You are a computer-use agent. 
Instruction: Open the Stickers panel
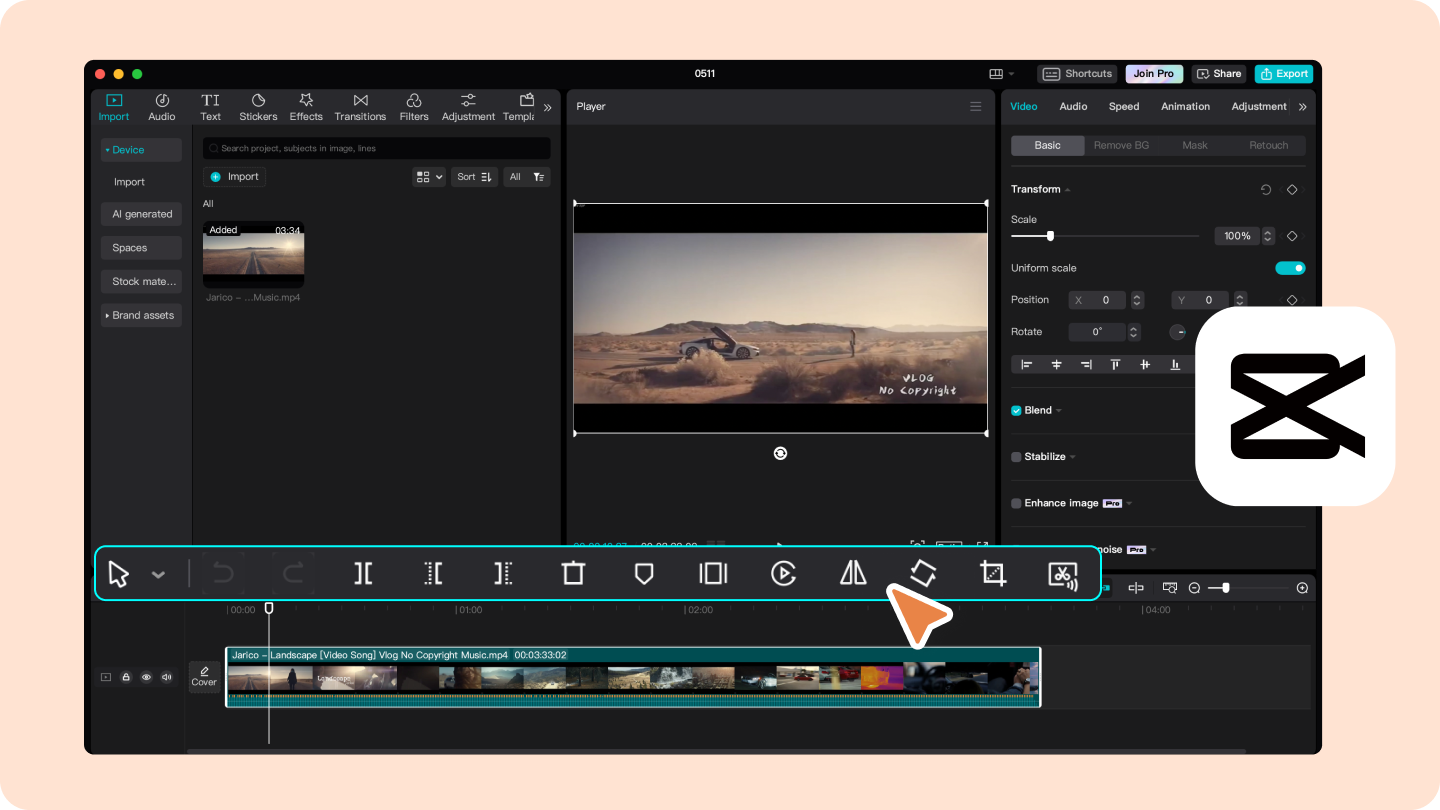coord(258,106)
